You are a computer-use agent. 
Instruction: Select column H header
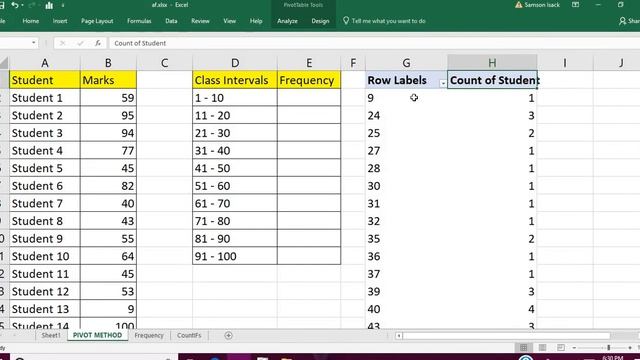[x=492, y=63]
